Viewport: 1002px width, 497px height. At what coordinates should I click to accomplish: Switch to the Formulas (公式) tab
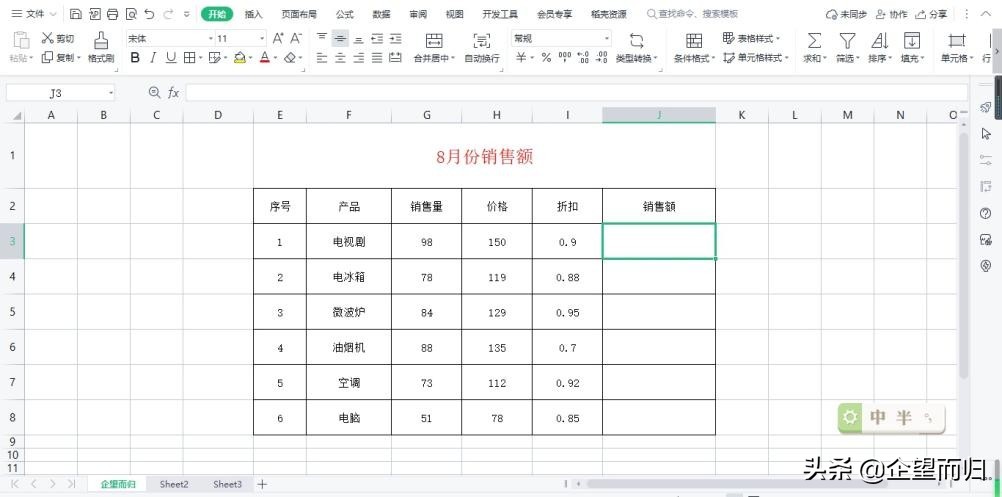[344, 13]
